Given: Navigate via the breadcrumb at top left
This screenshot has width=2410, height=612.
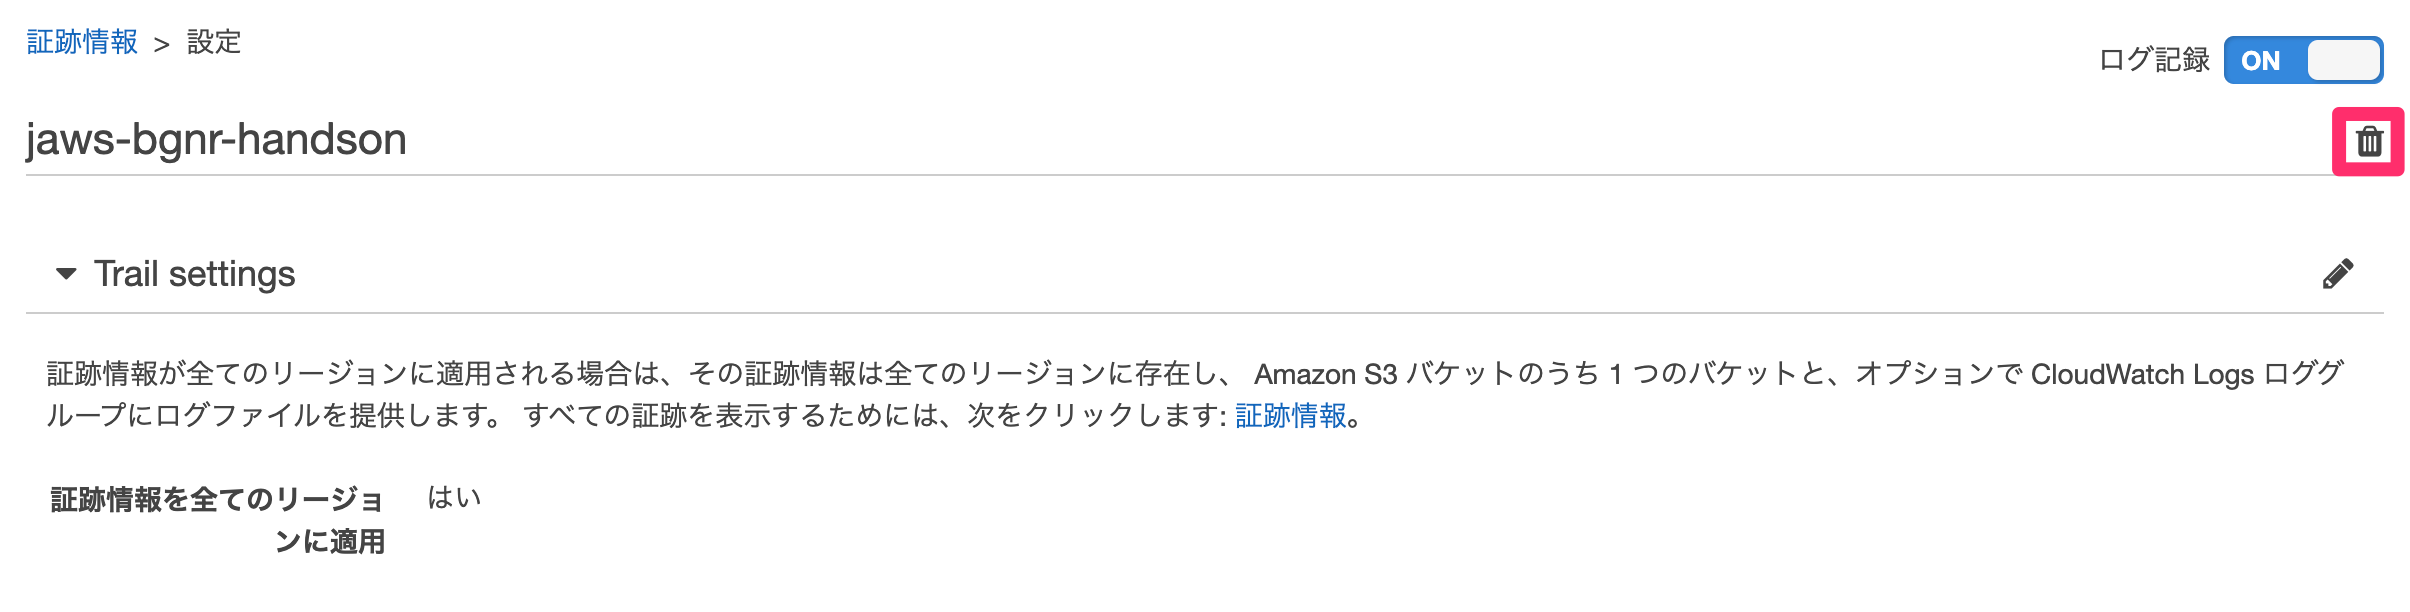Looking at the screenshot, I should [80, 43].
